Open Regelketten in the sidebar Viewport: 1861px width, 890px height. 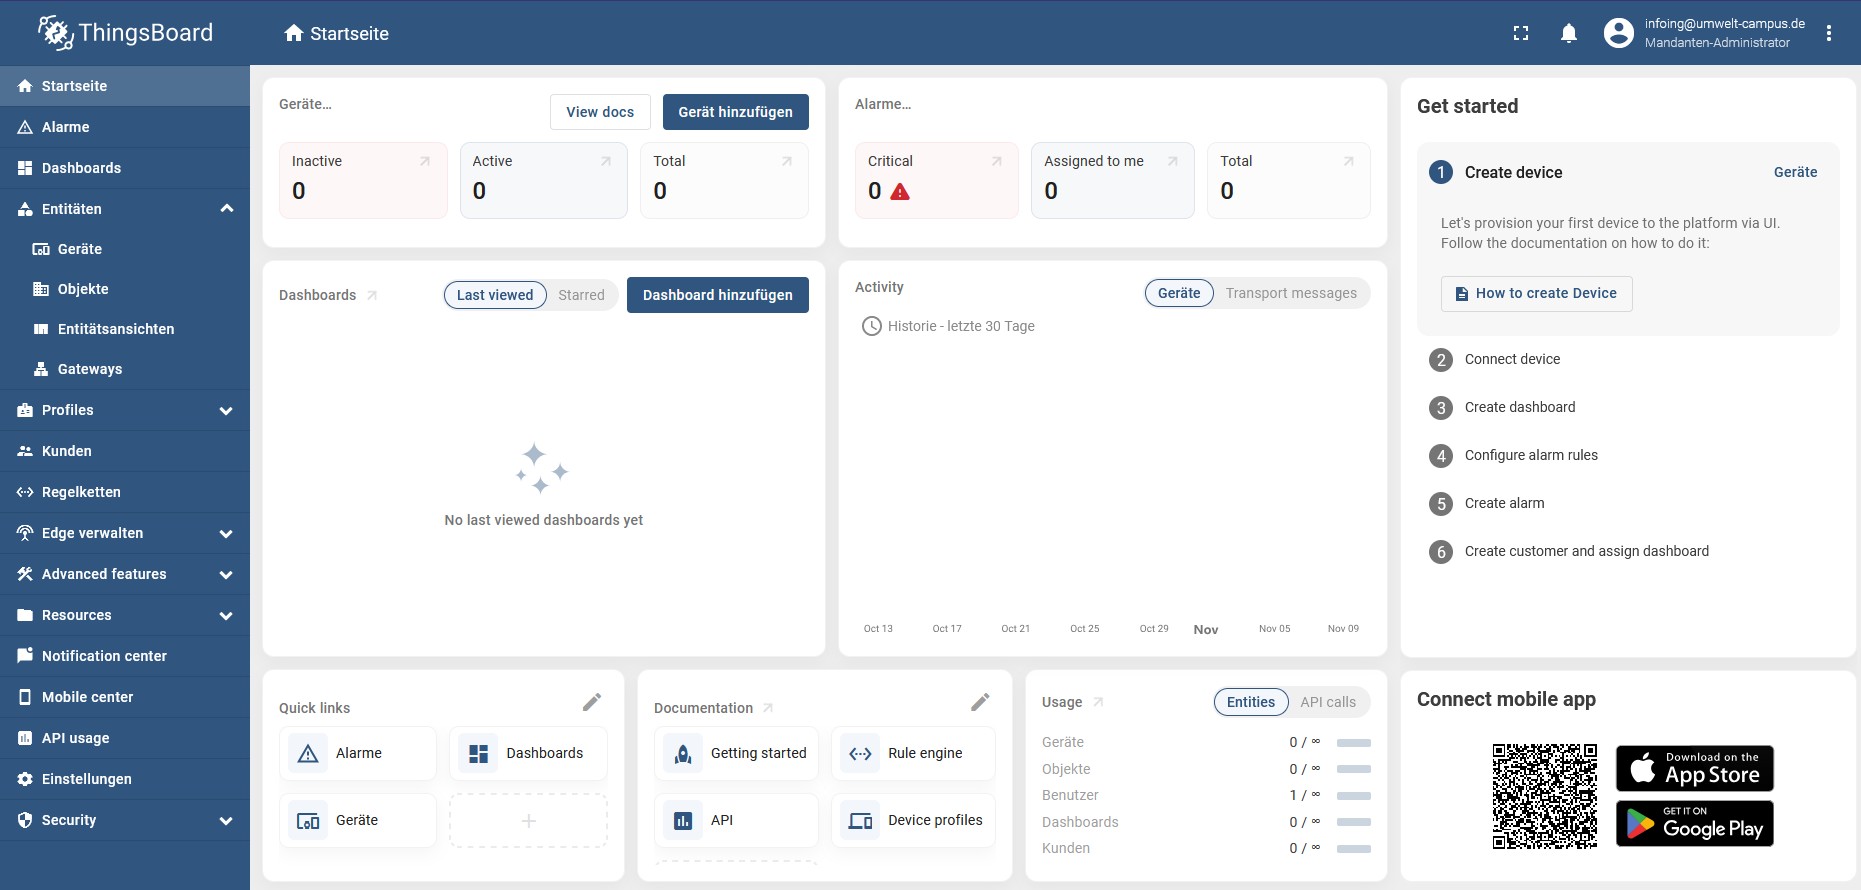(81, 492)
